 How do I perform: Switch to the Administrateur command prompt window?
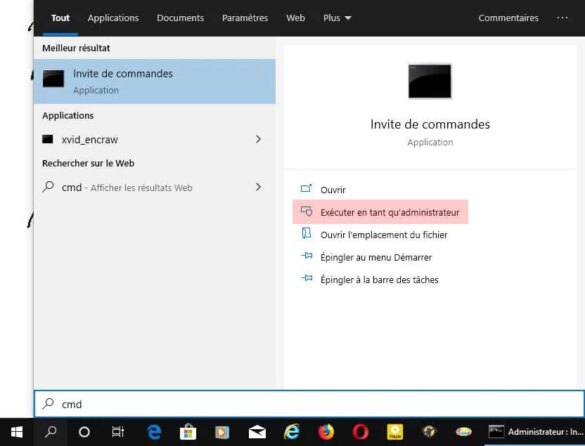point(535,432)
